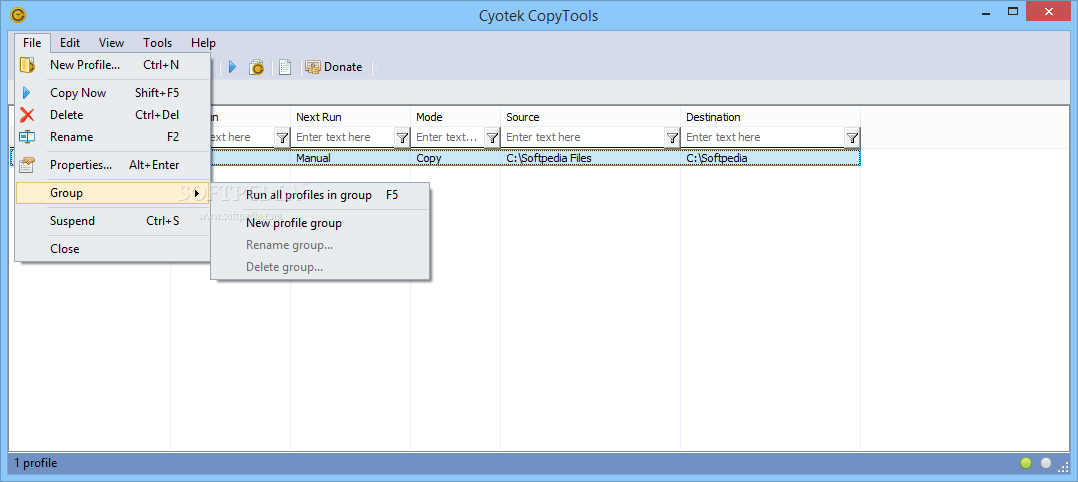The width and height of the screenshot is (1078, 482).
Task: Choose Rename in the File menu
Action: tap(113, 137)
